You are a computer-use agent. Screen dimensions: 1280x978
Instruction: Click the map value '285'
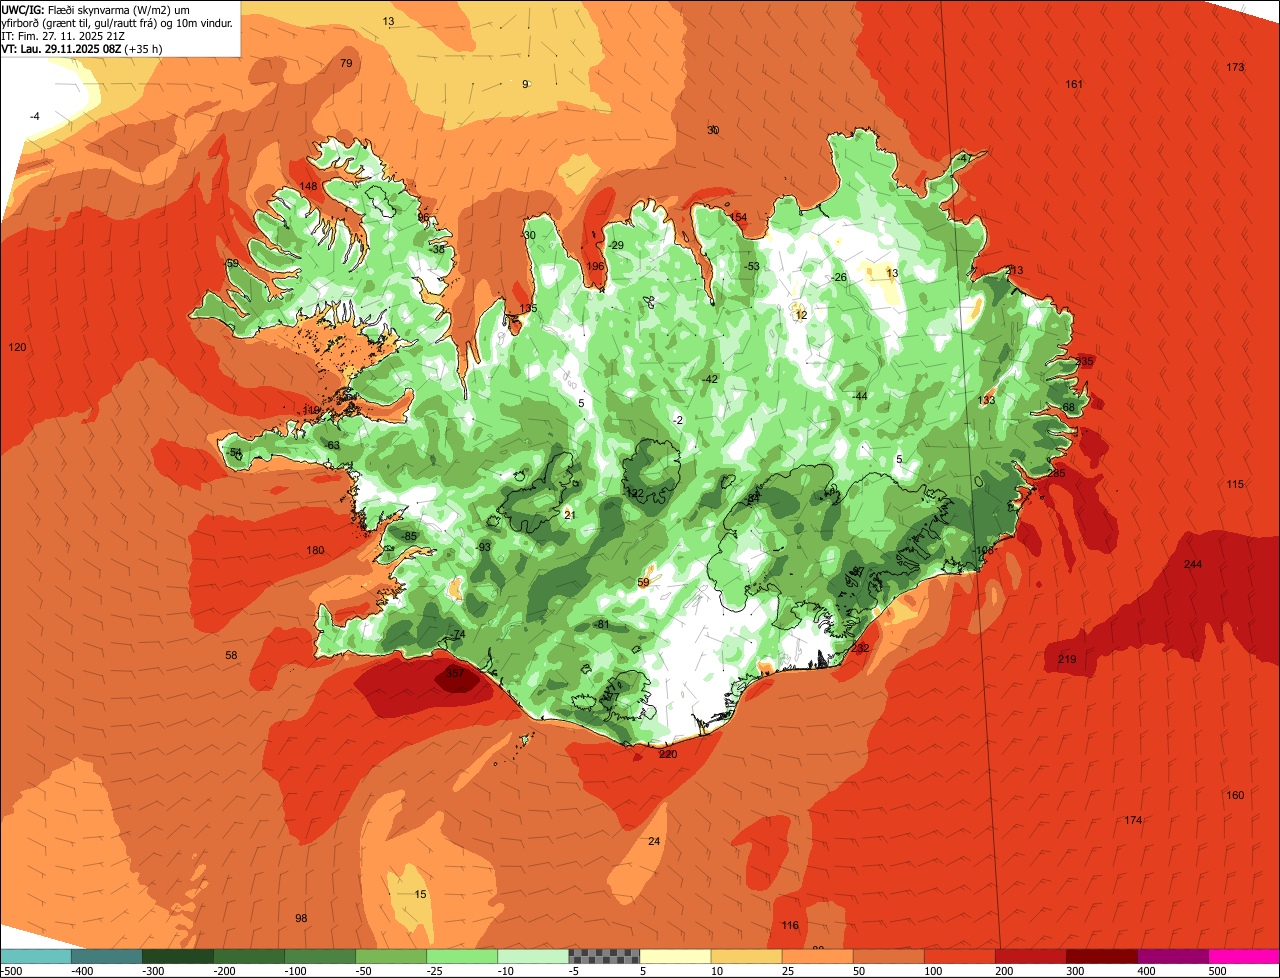[1056, 473]
